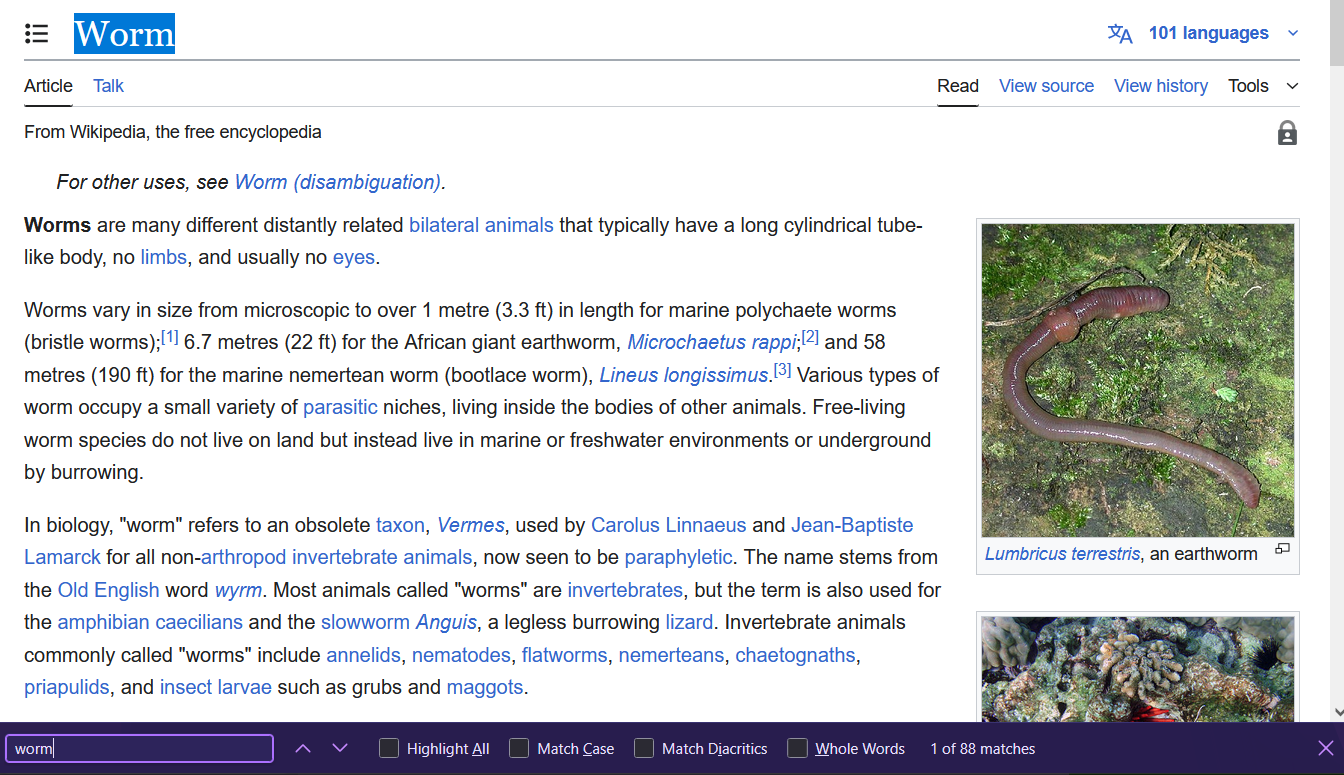Open the maggots link
The image size is (1344, 775).
pos(485,687)
